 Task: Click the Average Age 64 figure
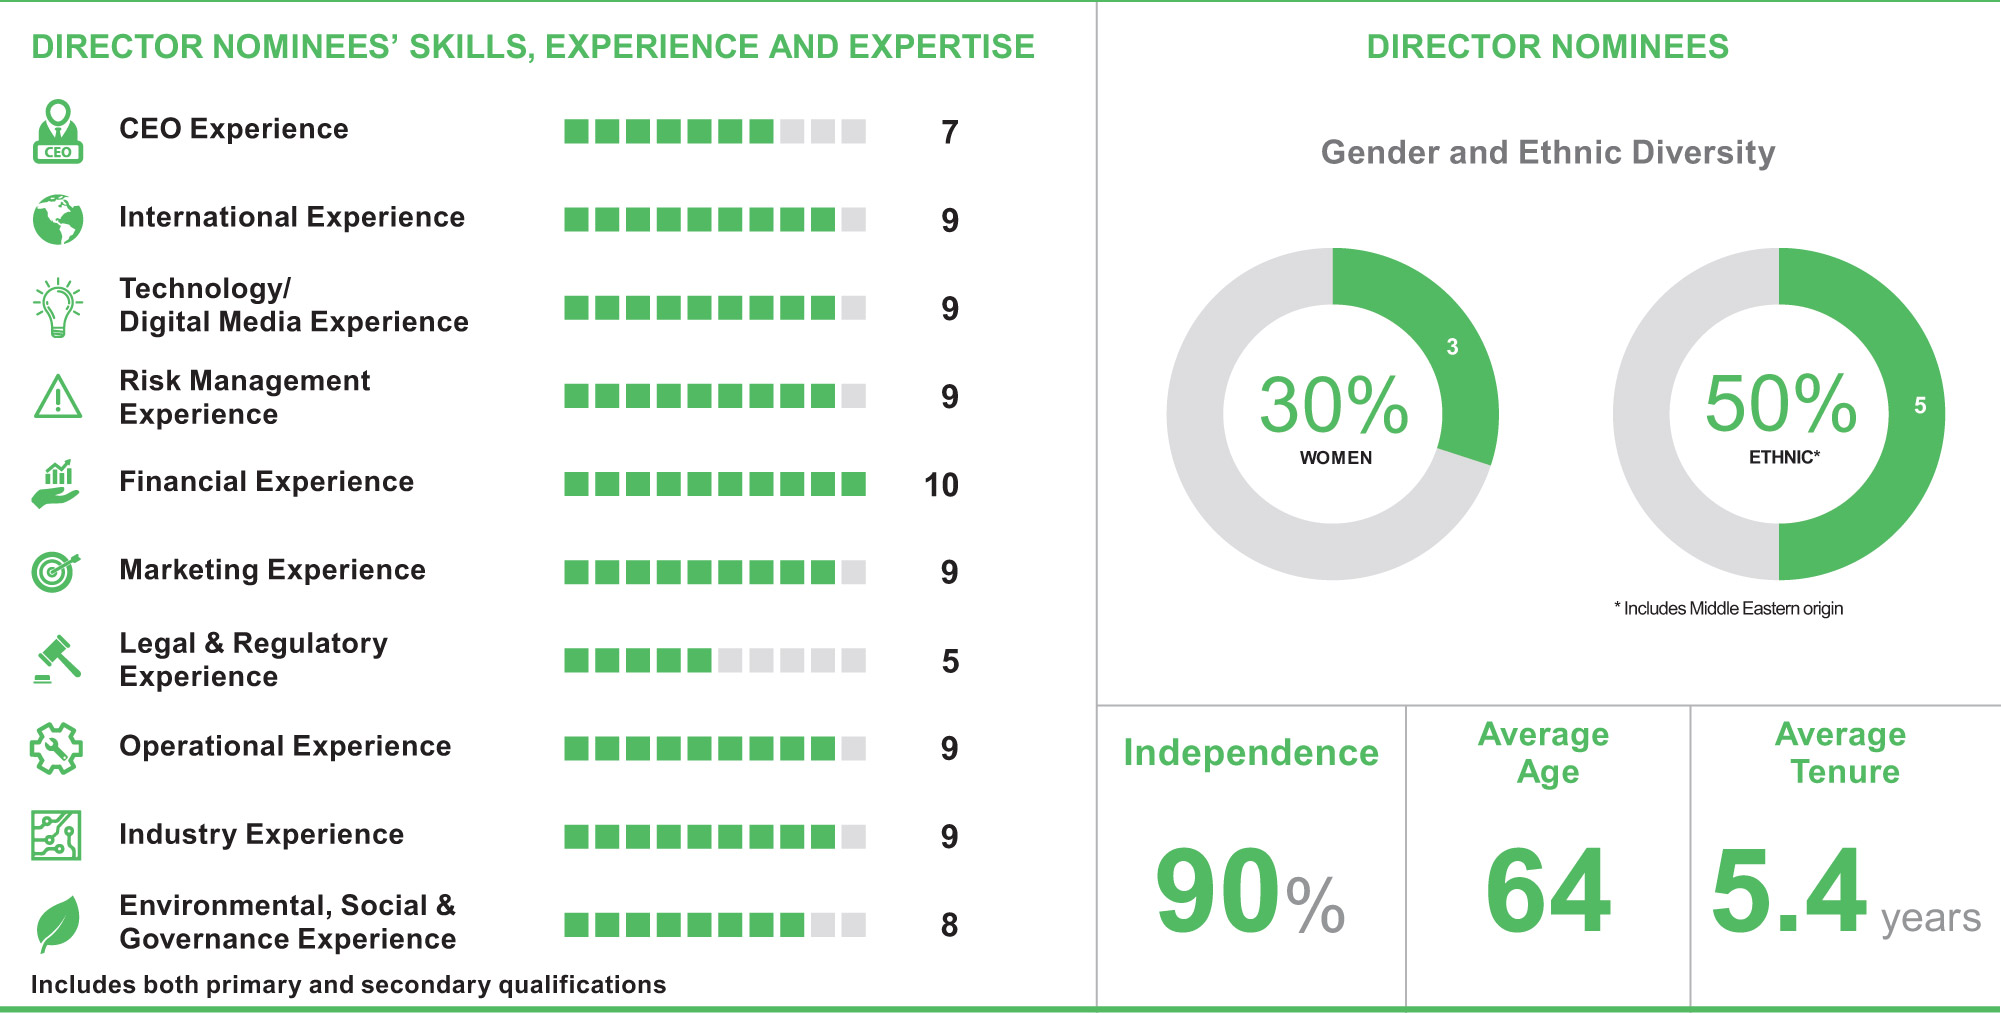tap(1548, 890)
